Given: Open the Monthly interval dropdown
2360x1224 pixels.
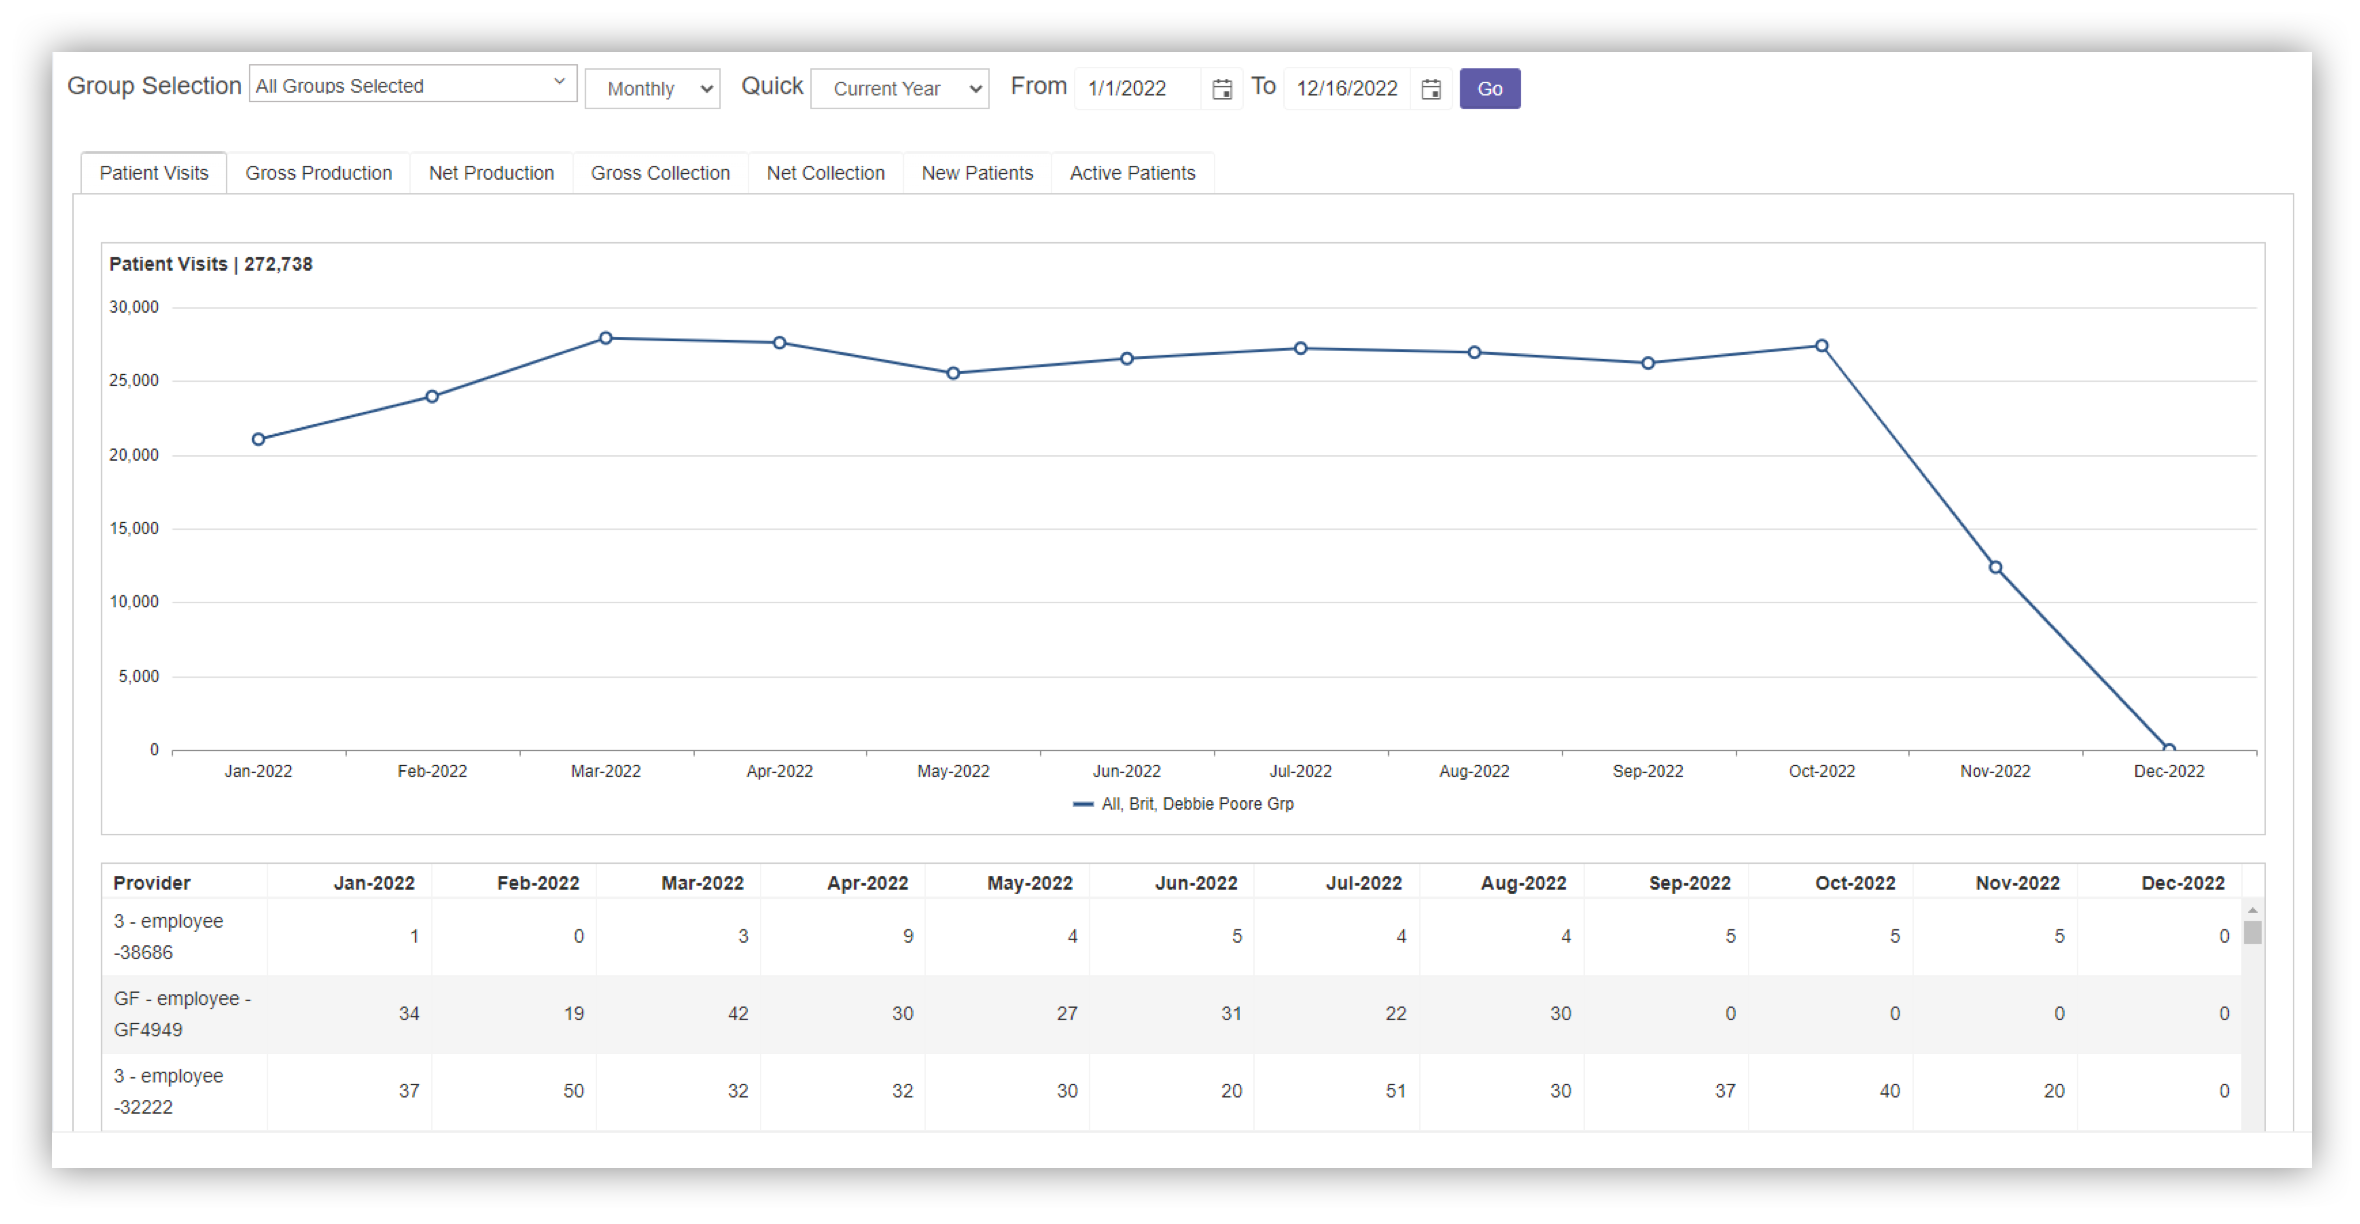Looking at the screenshot, I should tap(653, 89).
